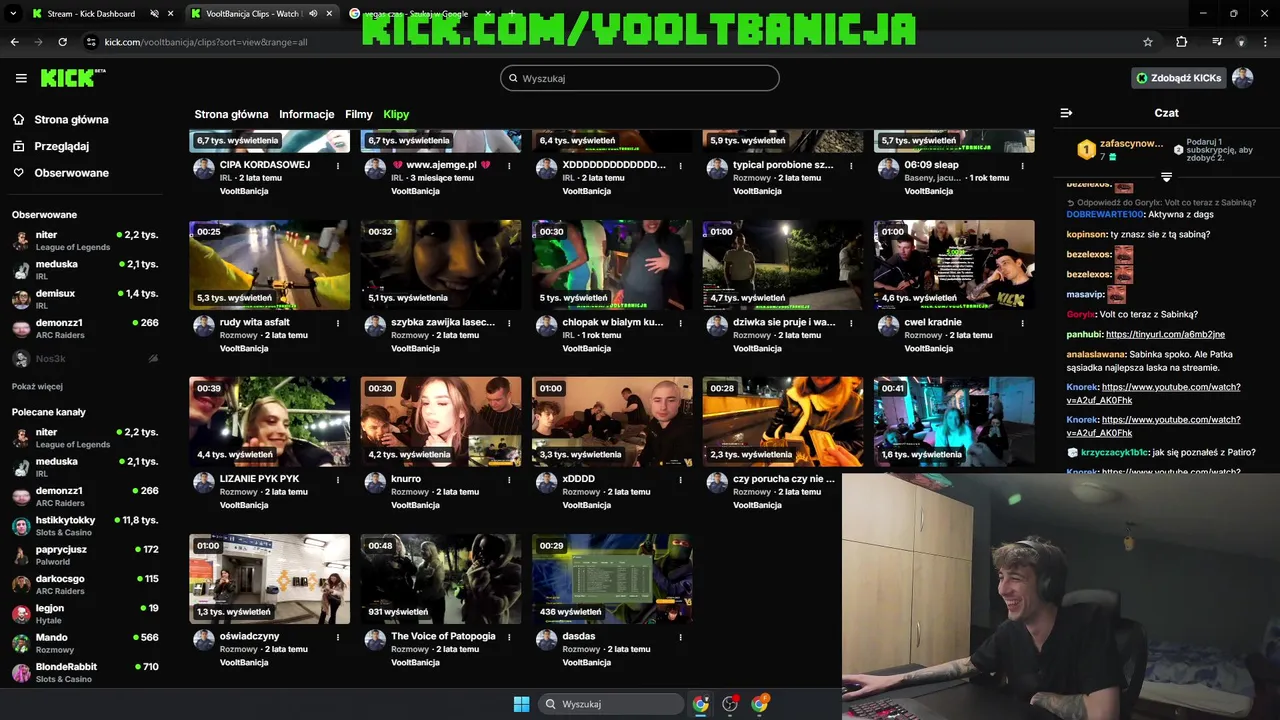Open legjon recommended channel

point(85,614)
